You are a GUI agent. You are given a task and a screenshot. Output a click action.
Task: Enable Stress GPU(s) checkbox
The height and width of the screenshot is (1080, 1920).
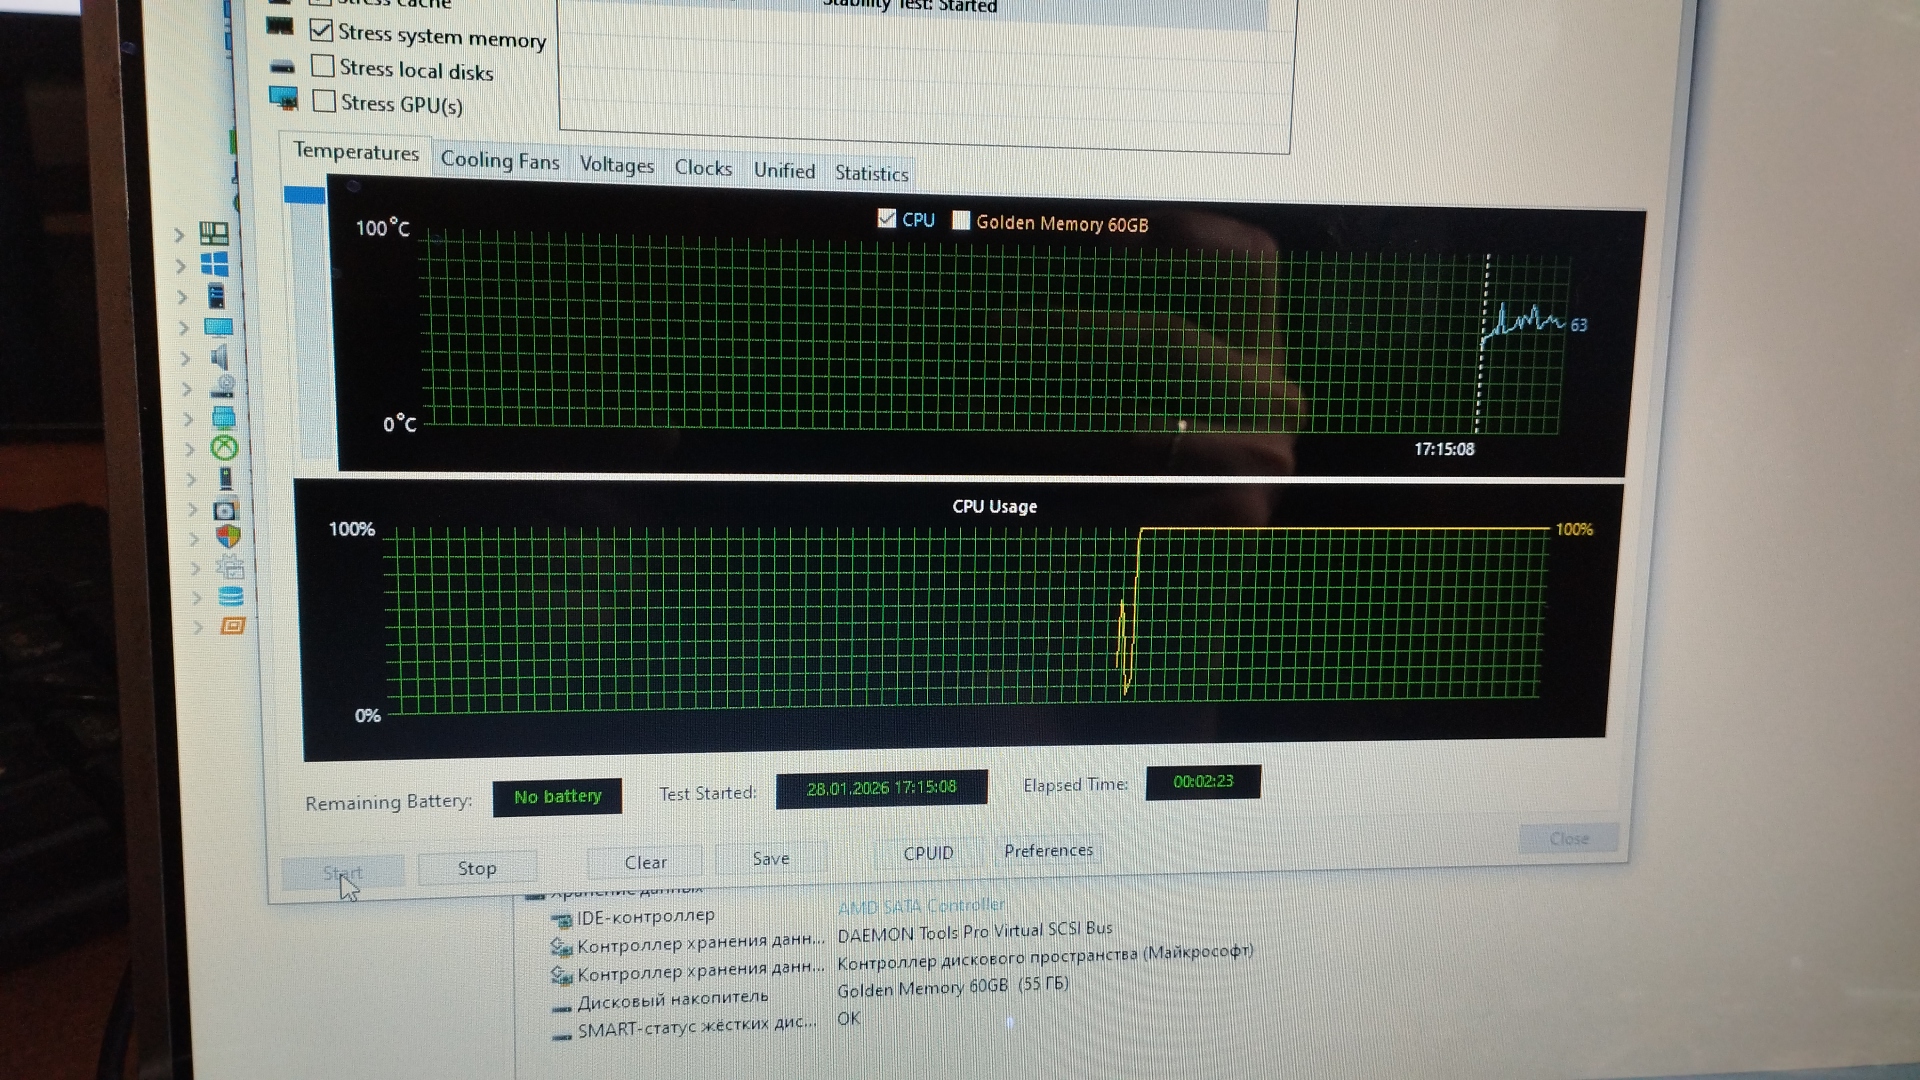(x=324, y=101)
